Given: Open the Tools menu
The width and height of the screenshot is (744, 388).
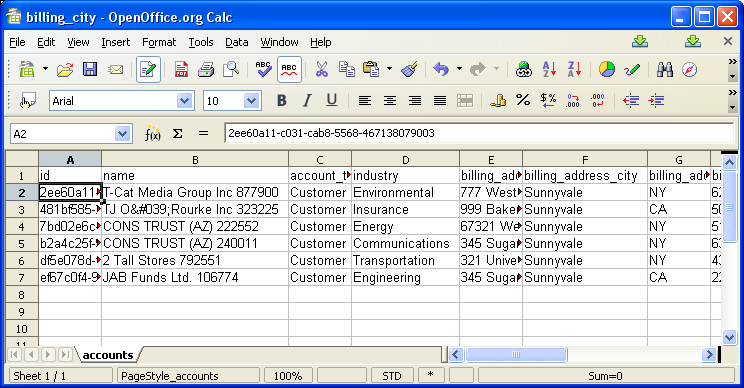Looking at the screenshot, I should point(201,42).
